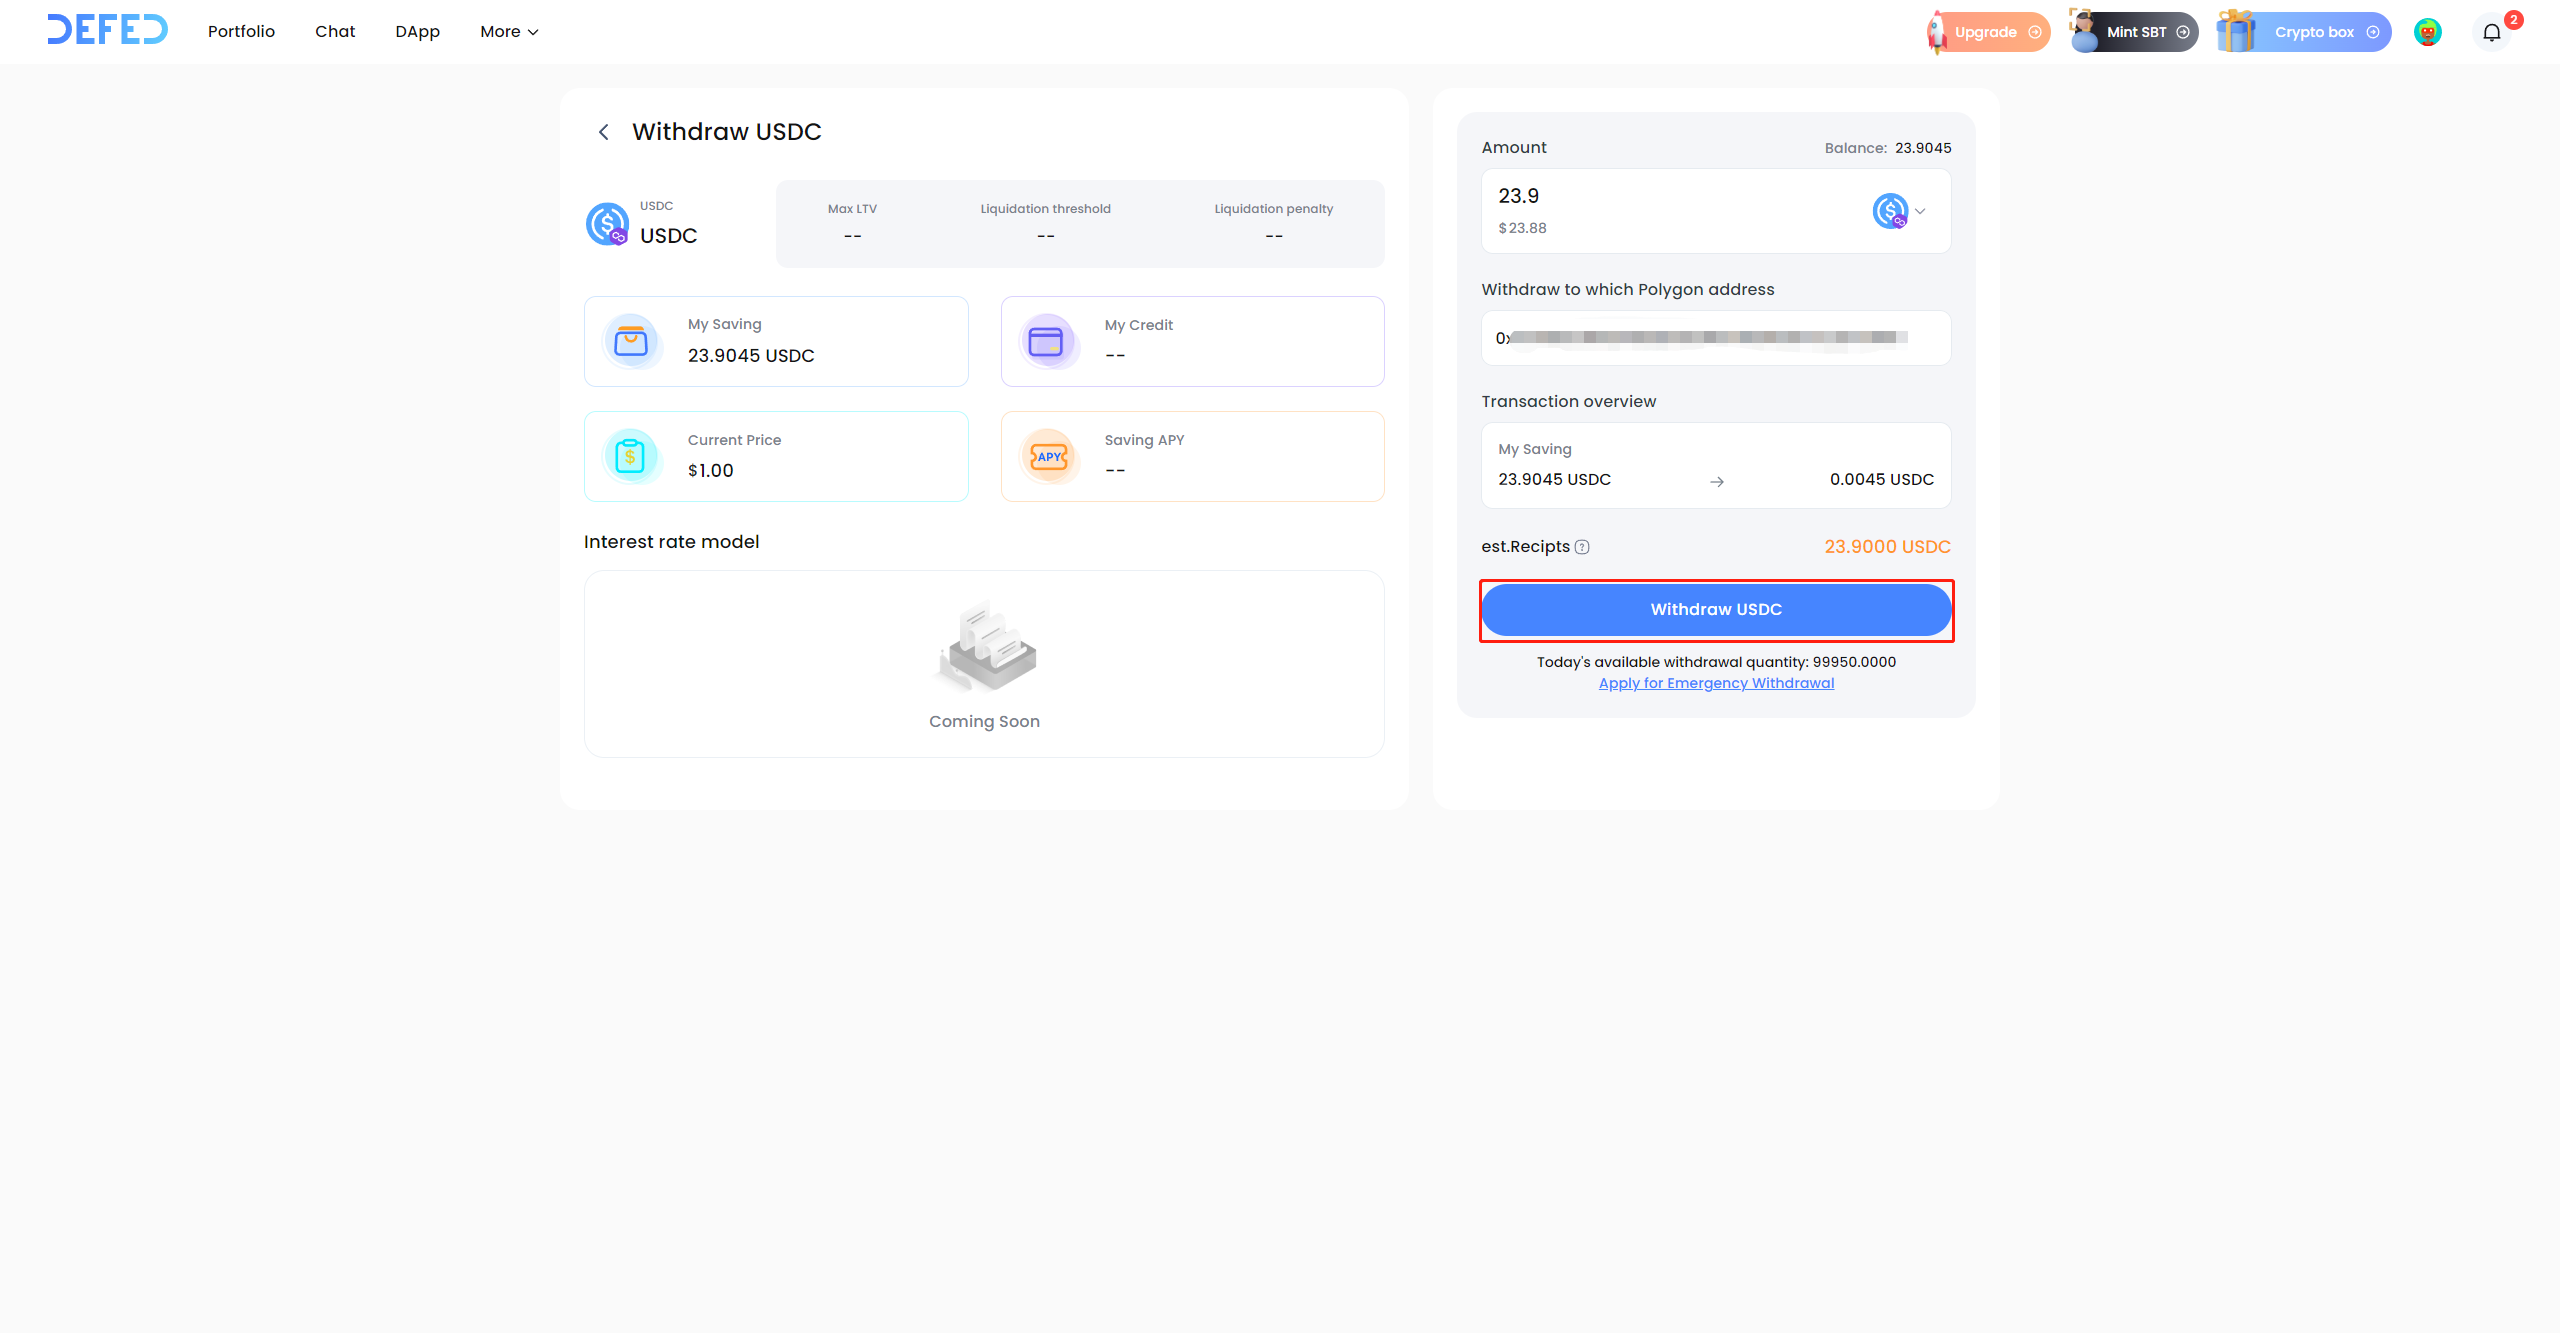
Task: Focus the Polygon address input field
Action: (1715, 338)
